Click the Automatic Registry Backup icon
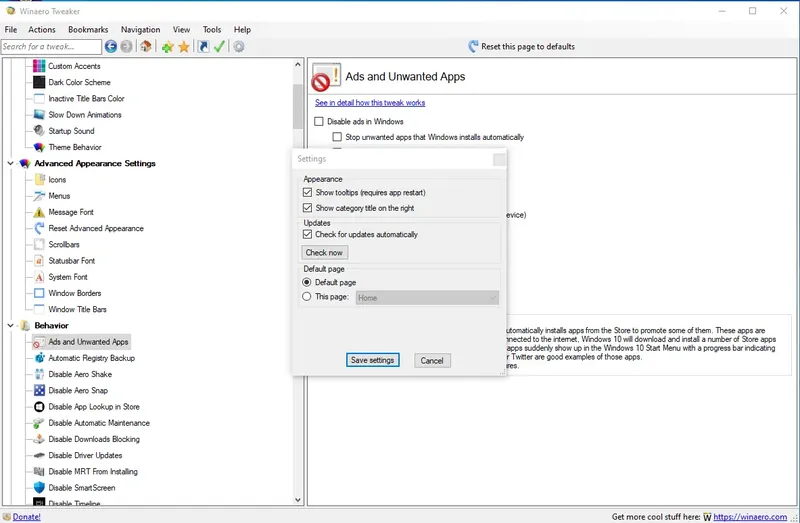 [39, 358]
